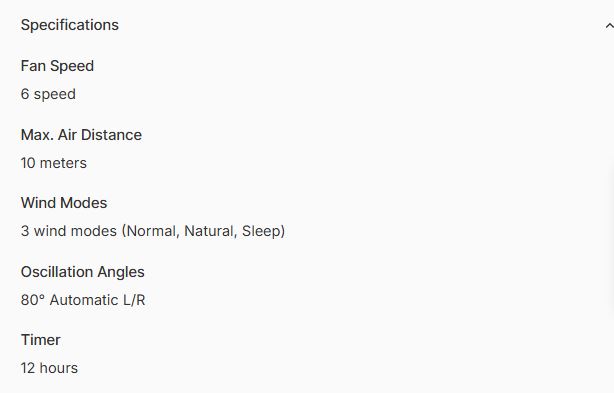Click the 80° oscillation value
This screenshot has height=393, width=614.
pos(33,300)
